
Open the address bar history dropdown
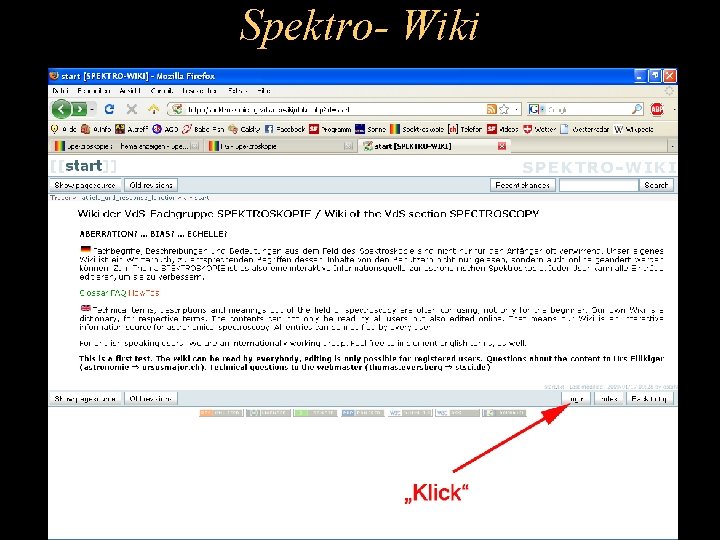516,109
